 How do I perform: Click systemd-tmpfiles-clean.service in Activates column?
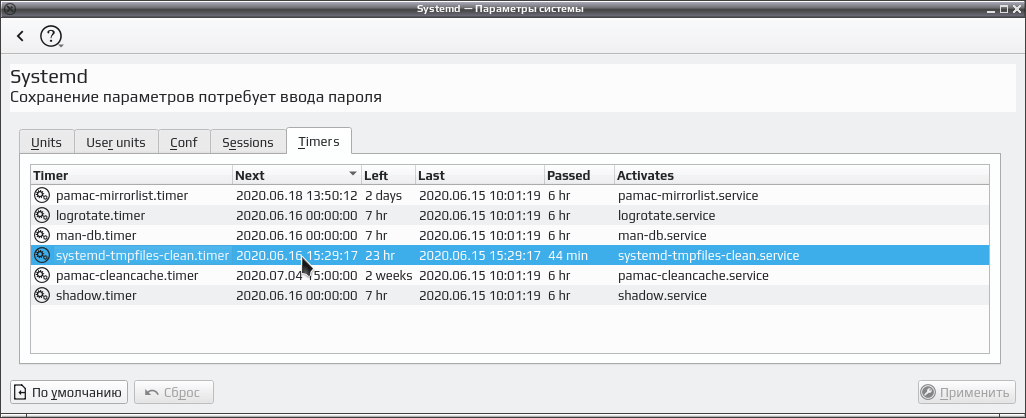709,255
